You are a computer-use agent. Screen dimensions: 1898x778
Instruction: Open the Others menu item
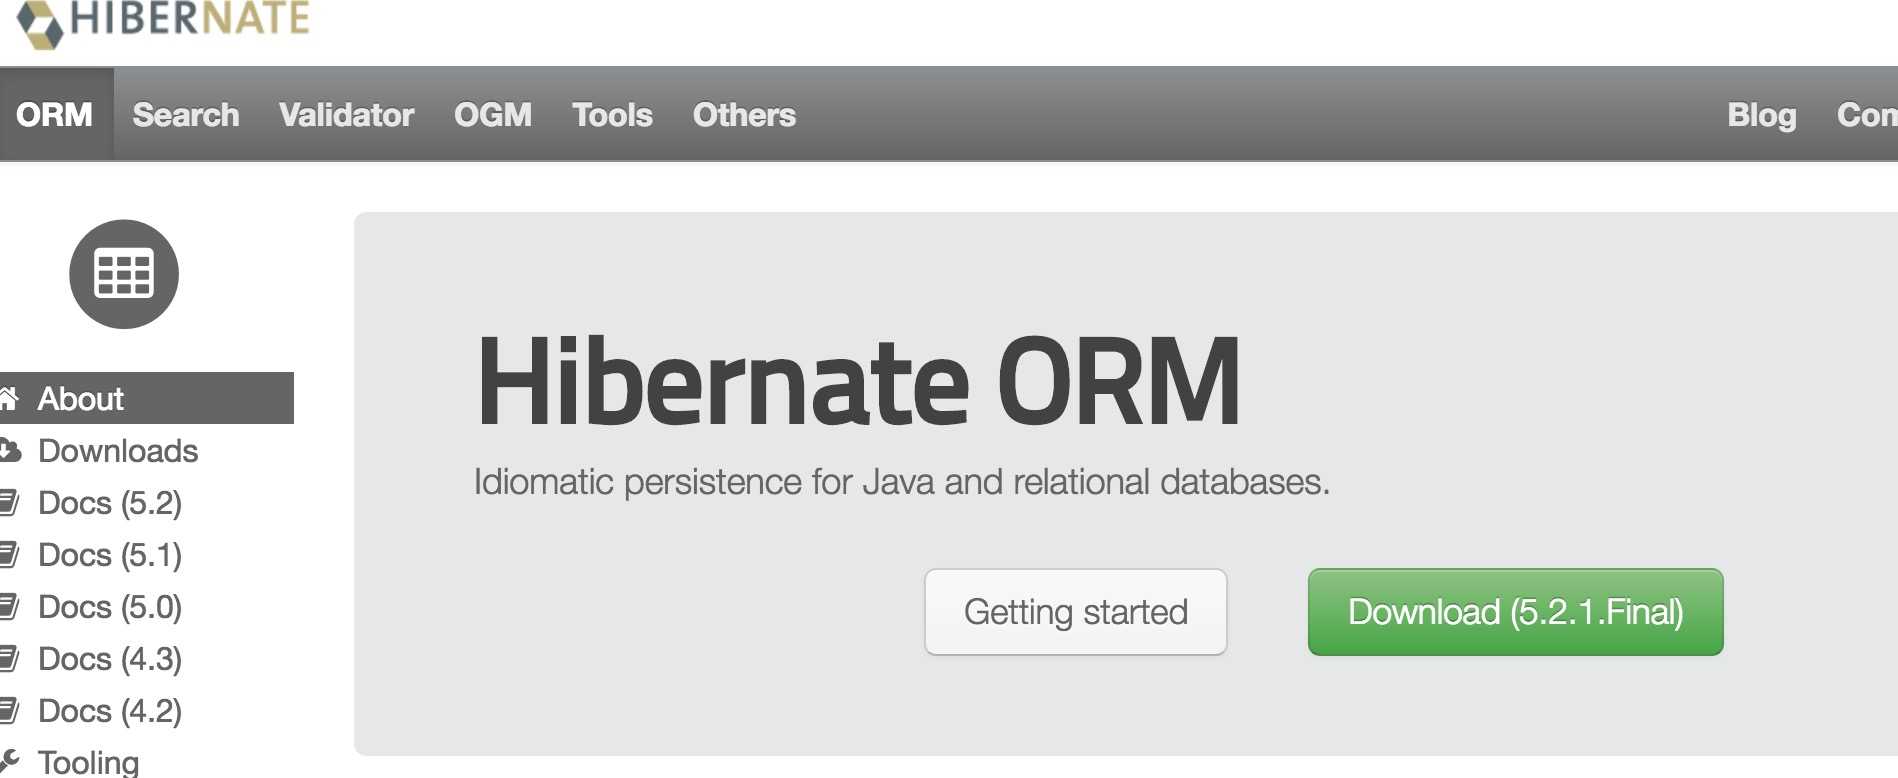point(744,115)
